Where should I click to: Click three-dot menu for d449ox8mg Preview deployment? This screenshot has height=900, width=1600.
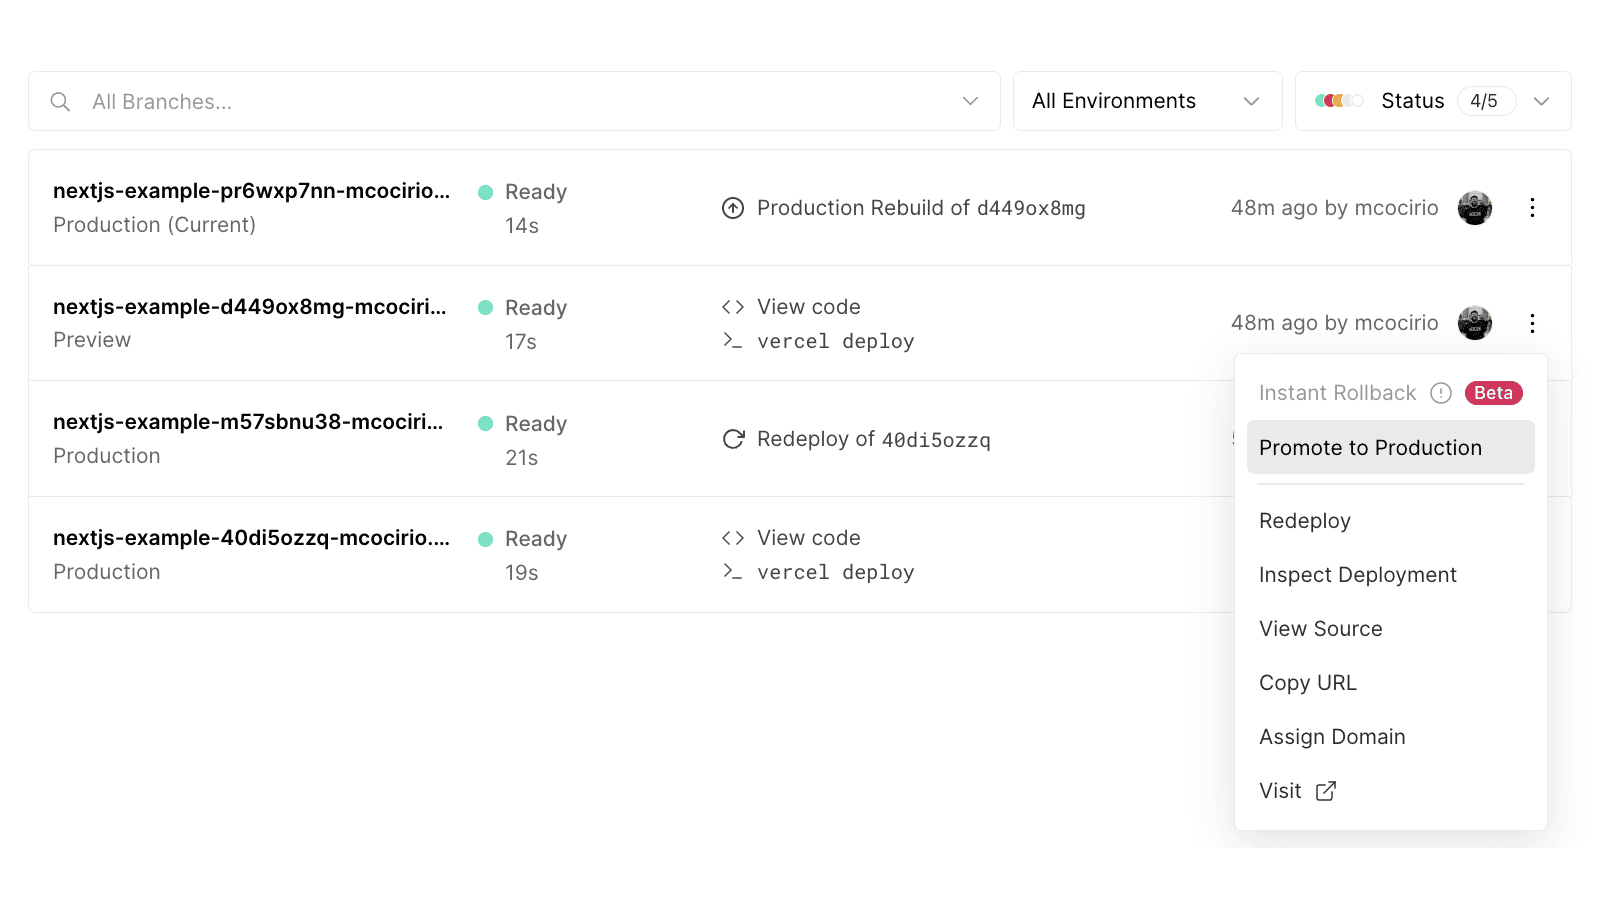[x=1532, y=323]
